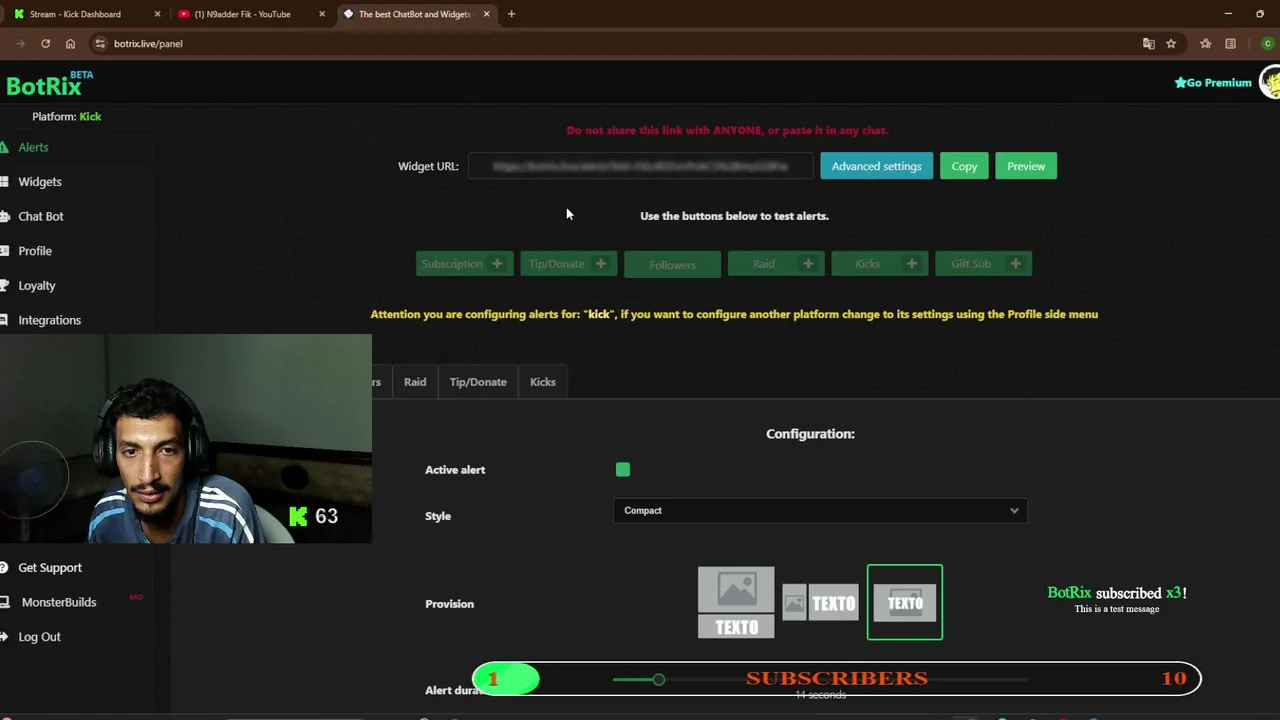This screenshot has height=720, width=1280.
Task: Copy the widget URL
Action: [x=964, y=167]
